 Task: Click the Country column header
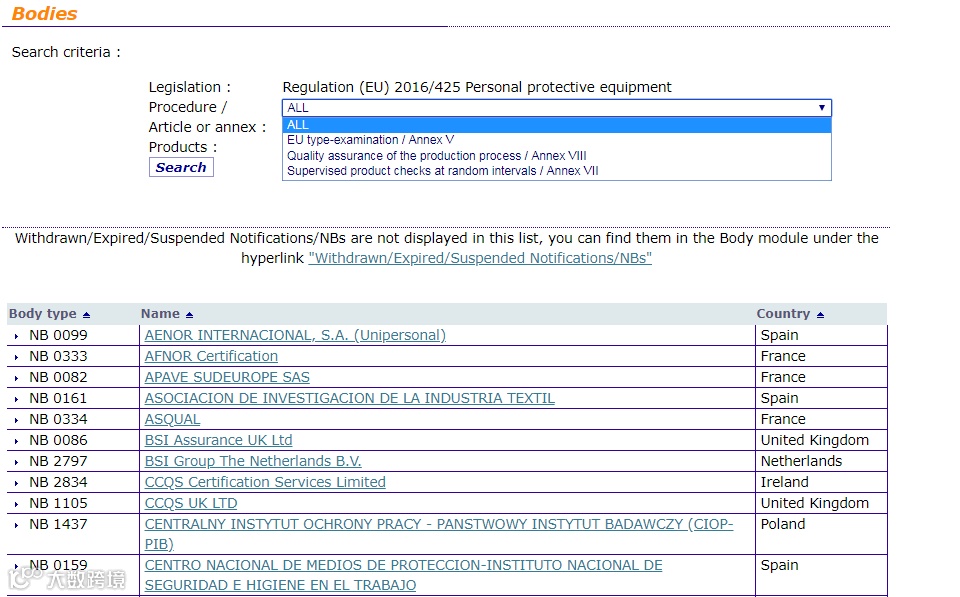tap(783, 314)
